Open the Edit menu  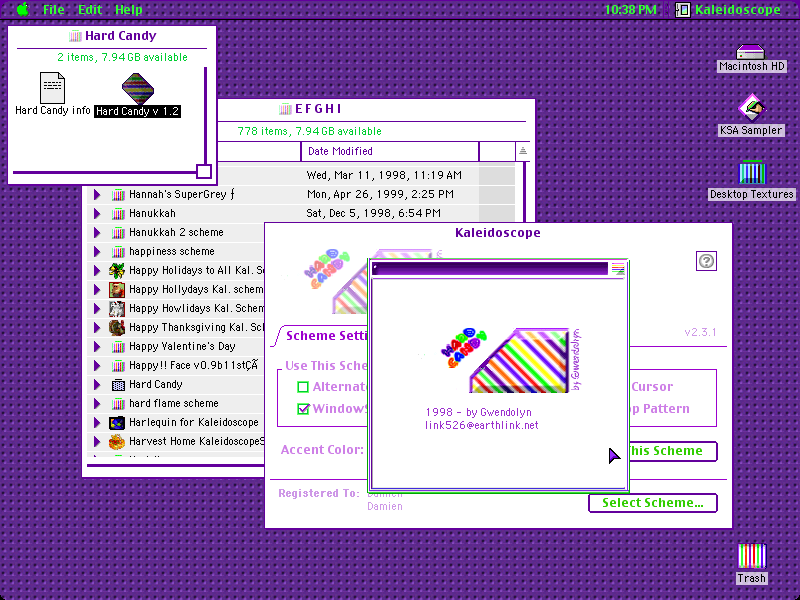pyautogui.click(x=90, y=10)
